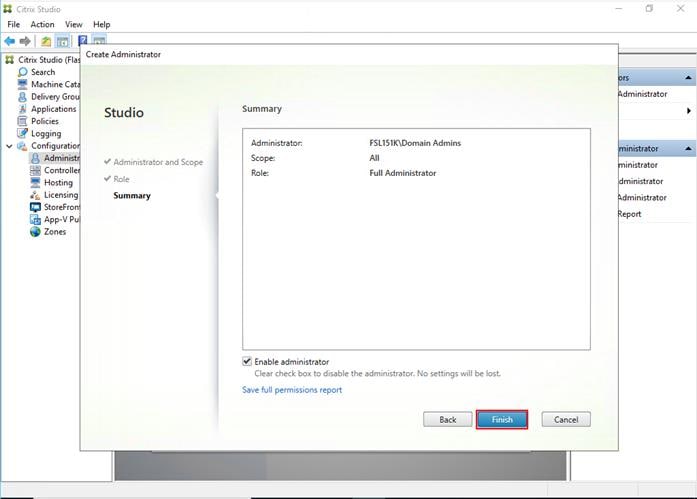Viewport: 697px width, 499px height.
Task: Select the Hosting icon in tree
Action: (35, 182)
